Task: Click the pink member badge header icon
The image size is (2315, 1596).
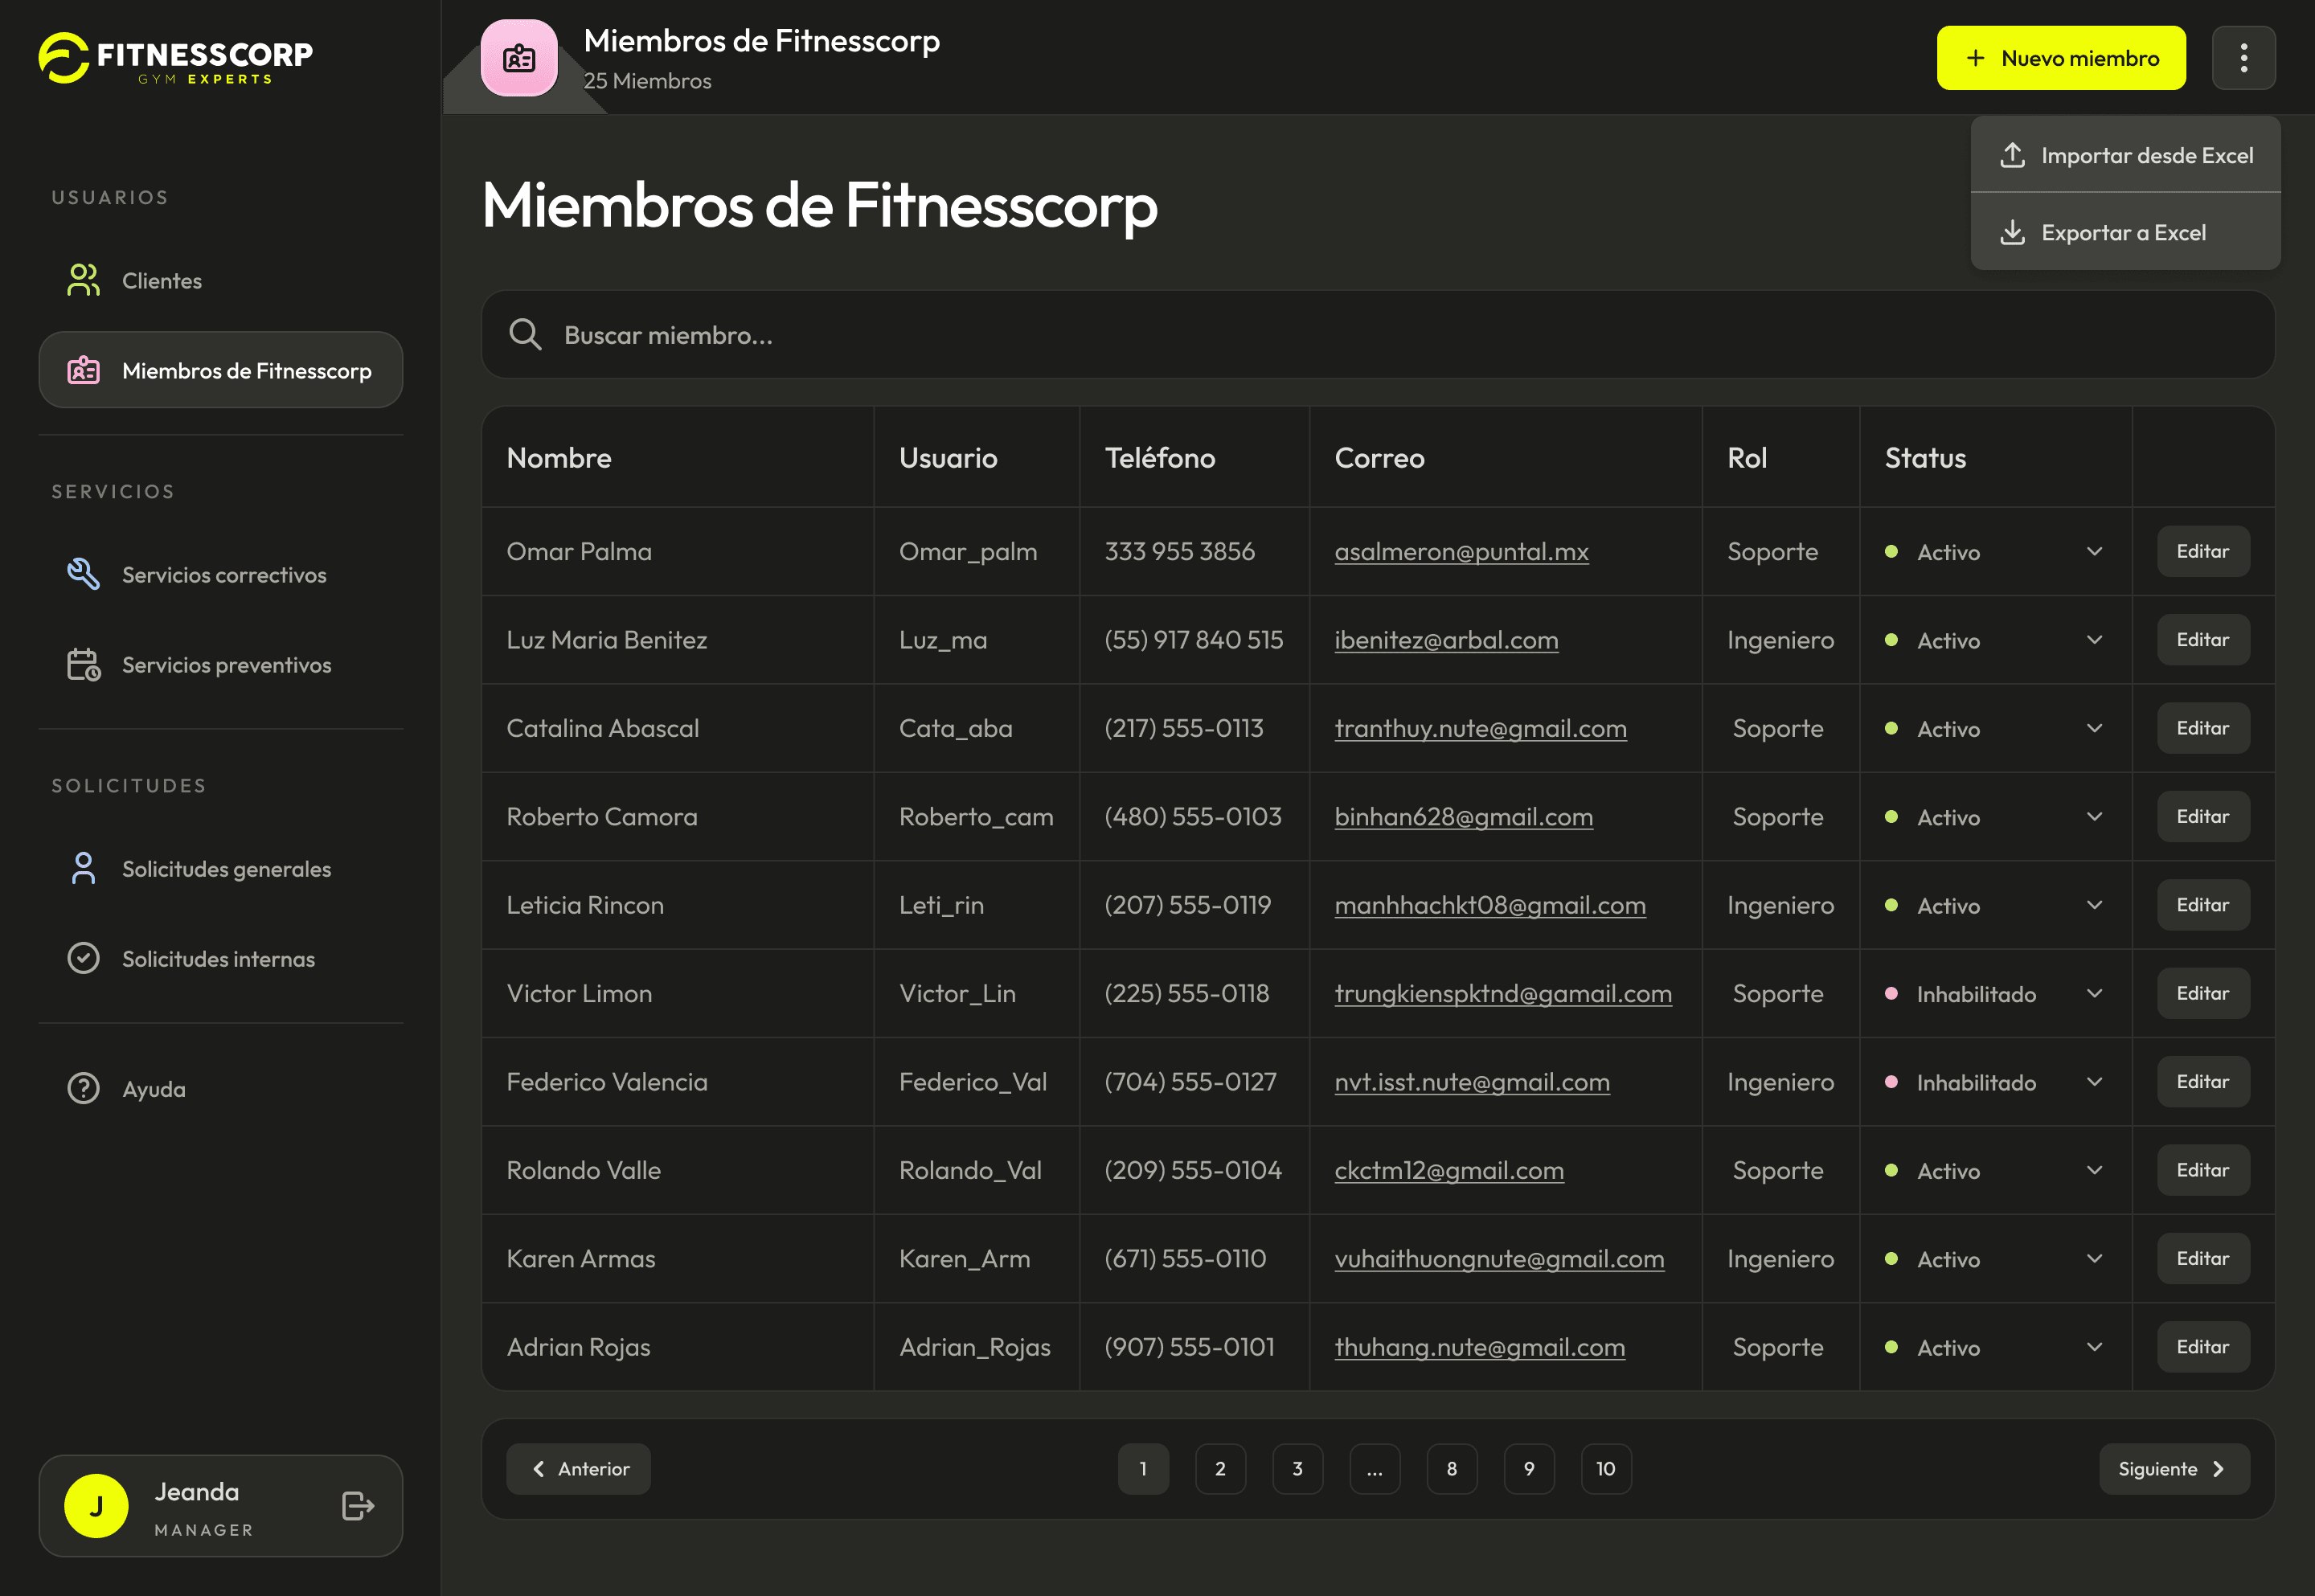Action: (519, 58)
